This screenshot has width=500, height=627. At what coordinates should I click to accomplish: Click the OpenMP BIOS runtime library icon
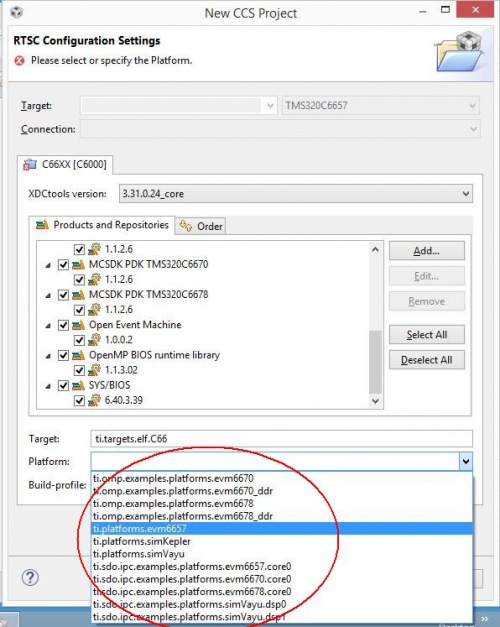tap(78, 355)
